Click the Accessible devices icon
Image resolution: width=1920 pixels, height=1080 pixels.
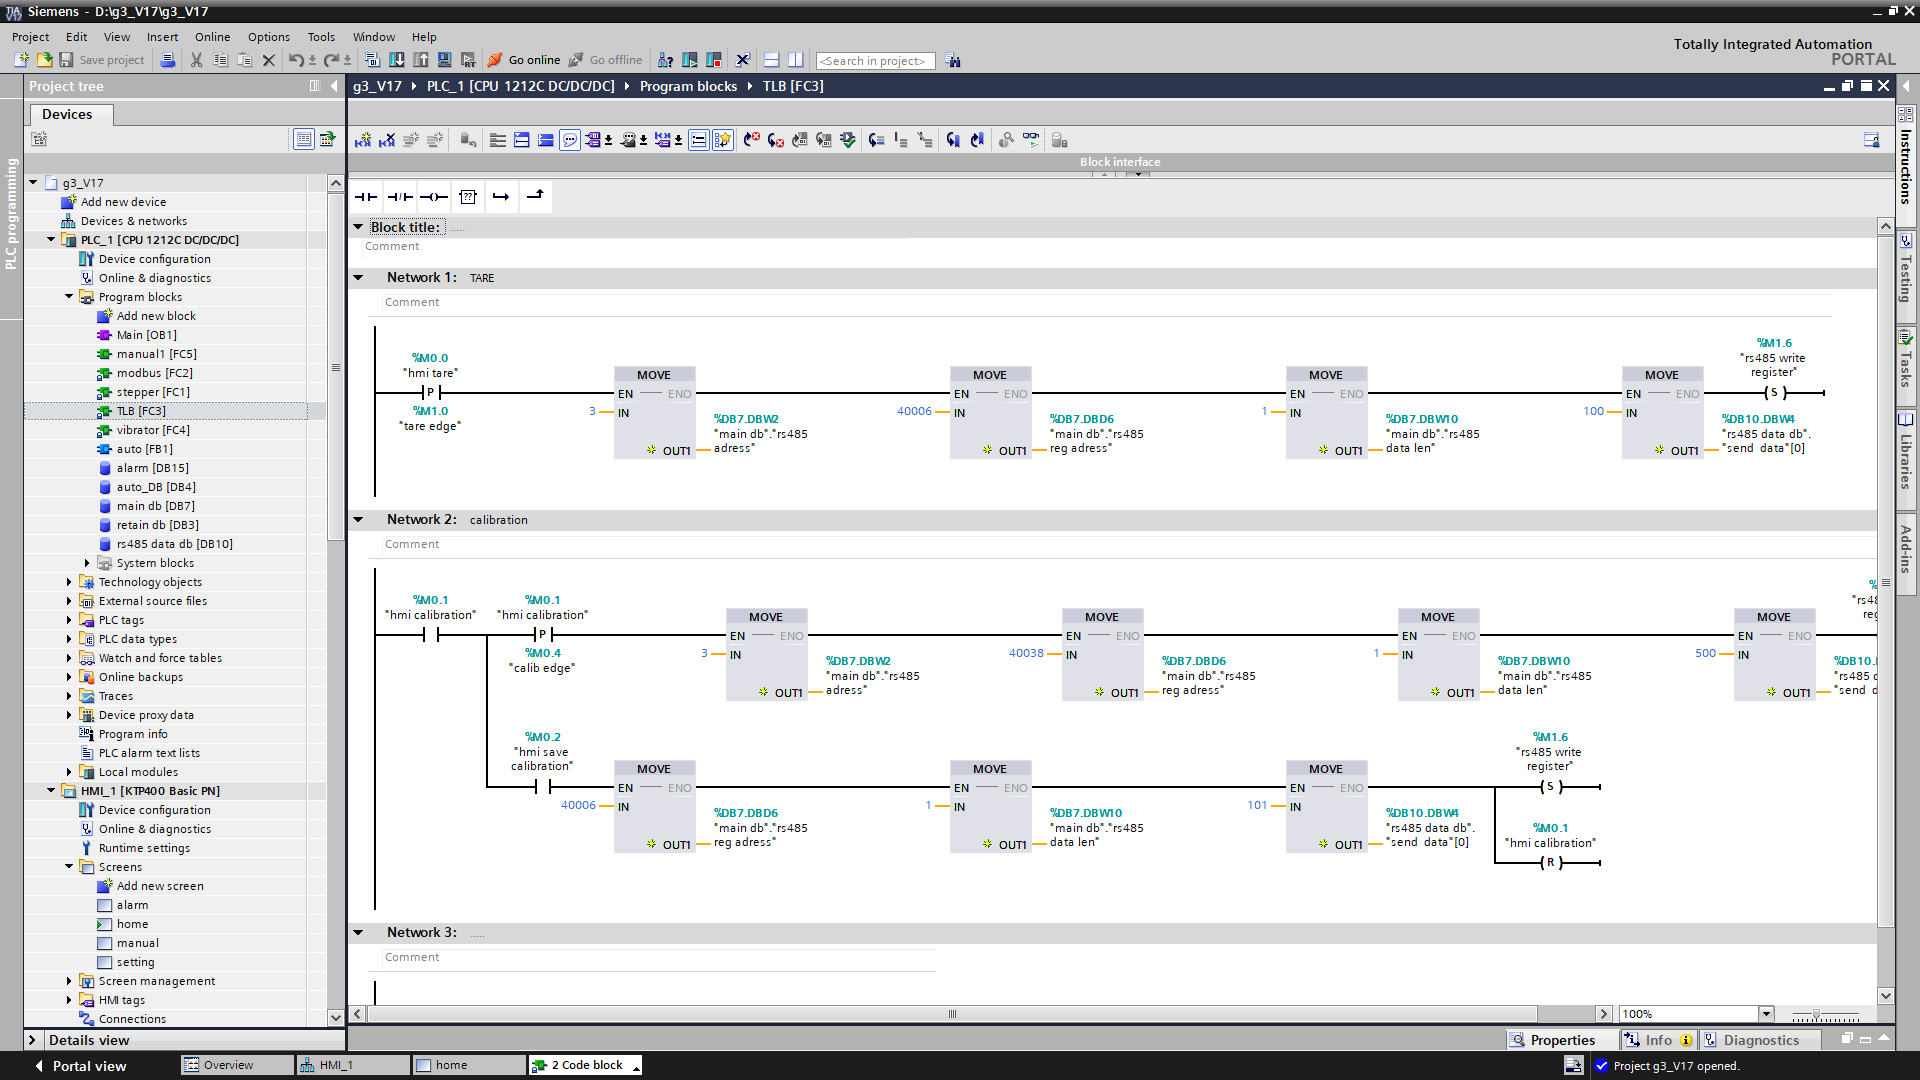pos(665,60)
